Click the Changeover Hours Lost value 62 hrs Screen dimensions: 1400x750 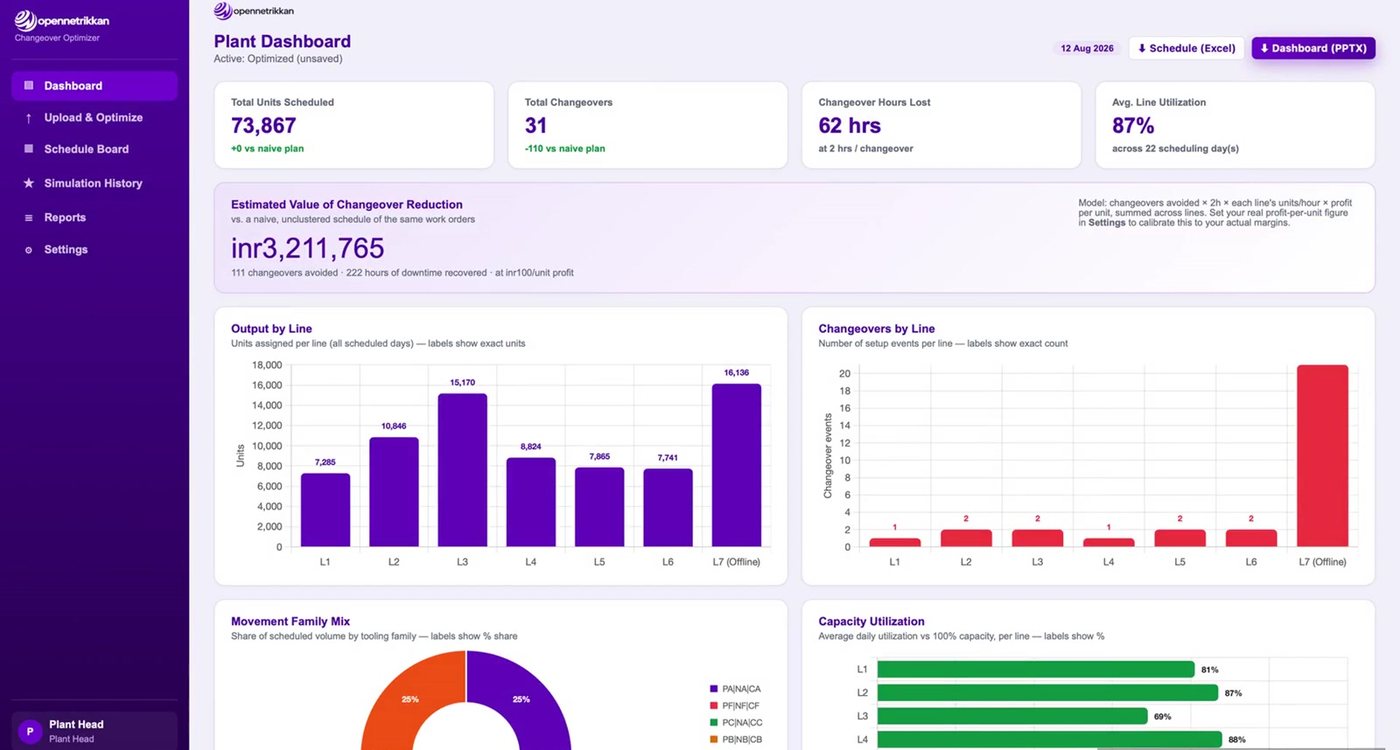pyautogui.click(x=850, y=126)
